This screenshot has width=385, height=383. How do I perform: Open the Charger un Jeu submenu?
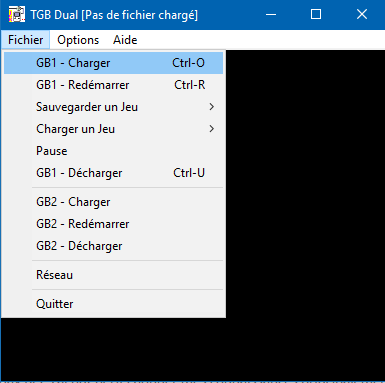pos(113,129)
